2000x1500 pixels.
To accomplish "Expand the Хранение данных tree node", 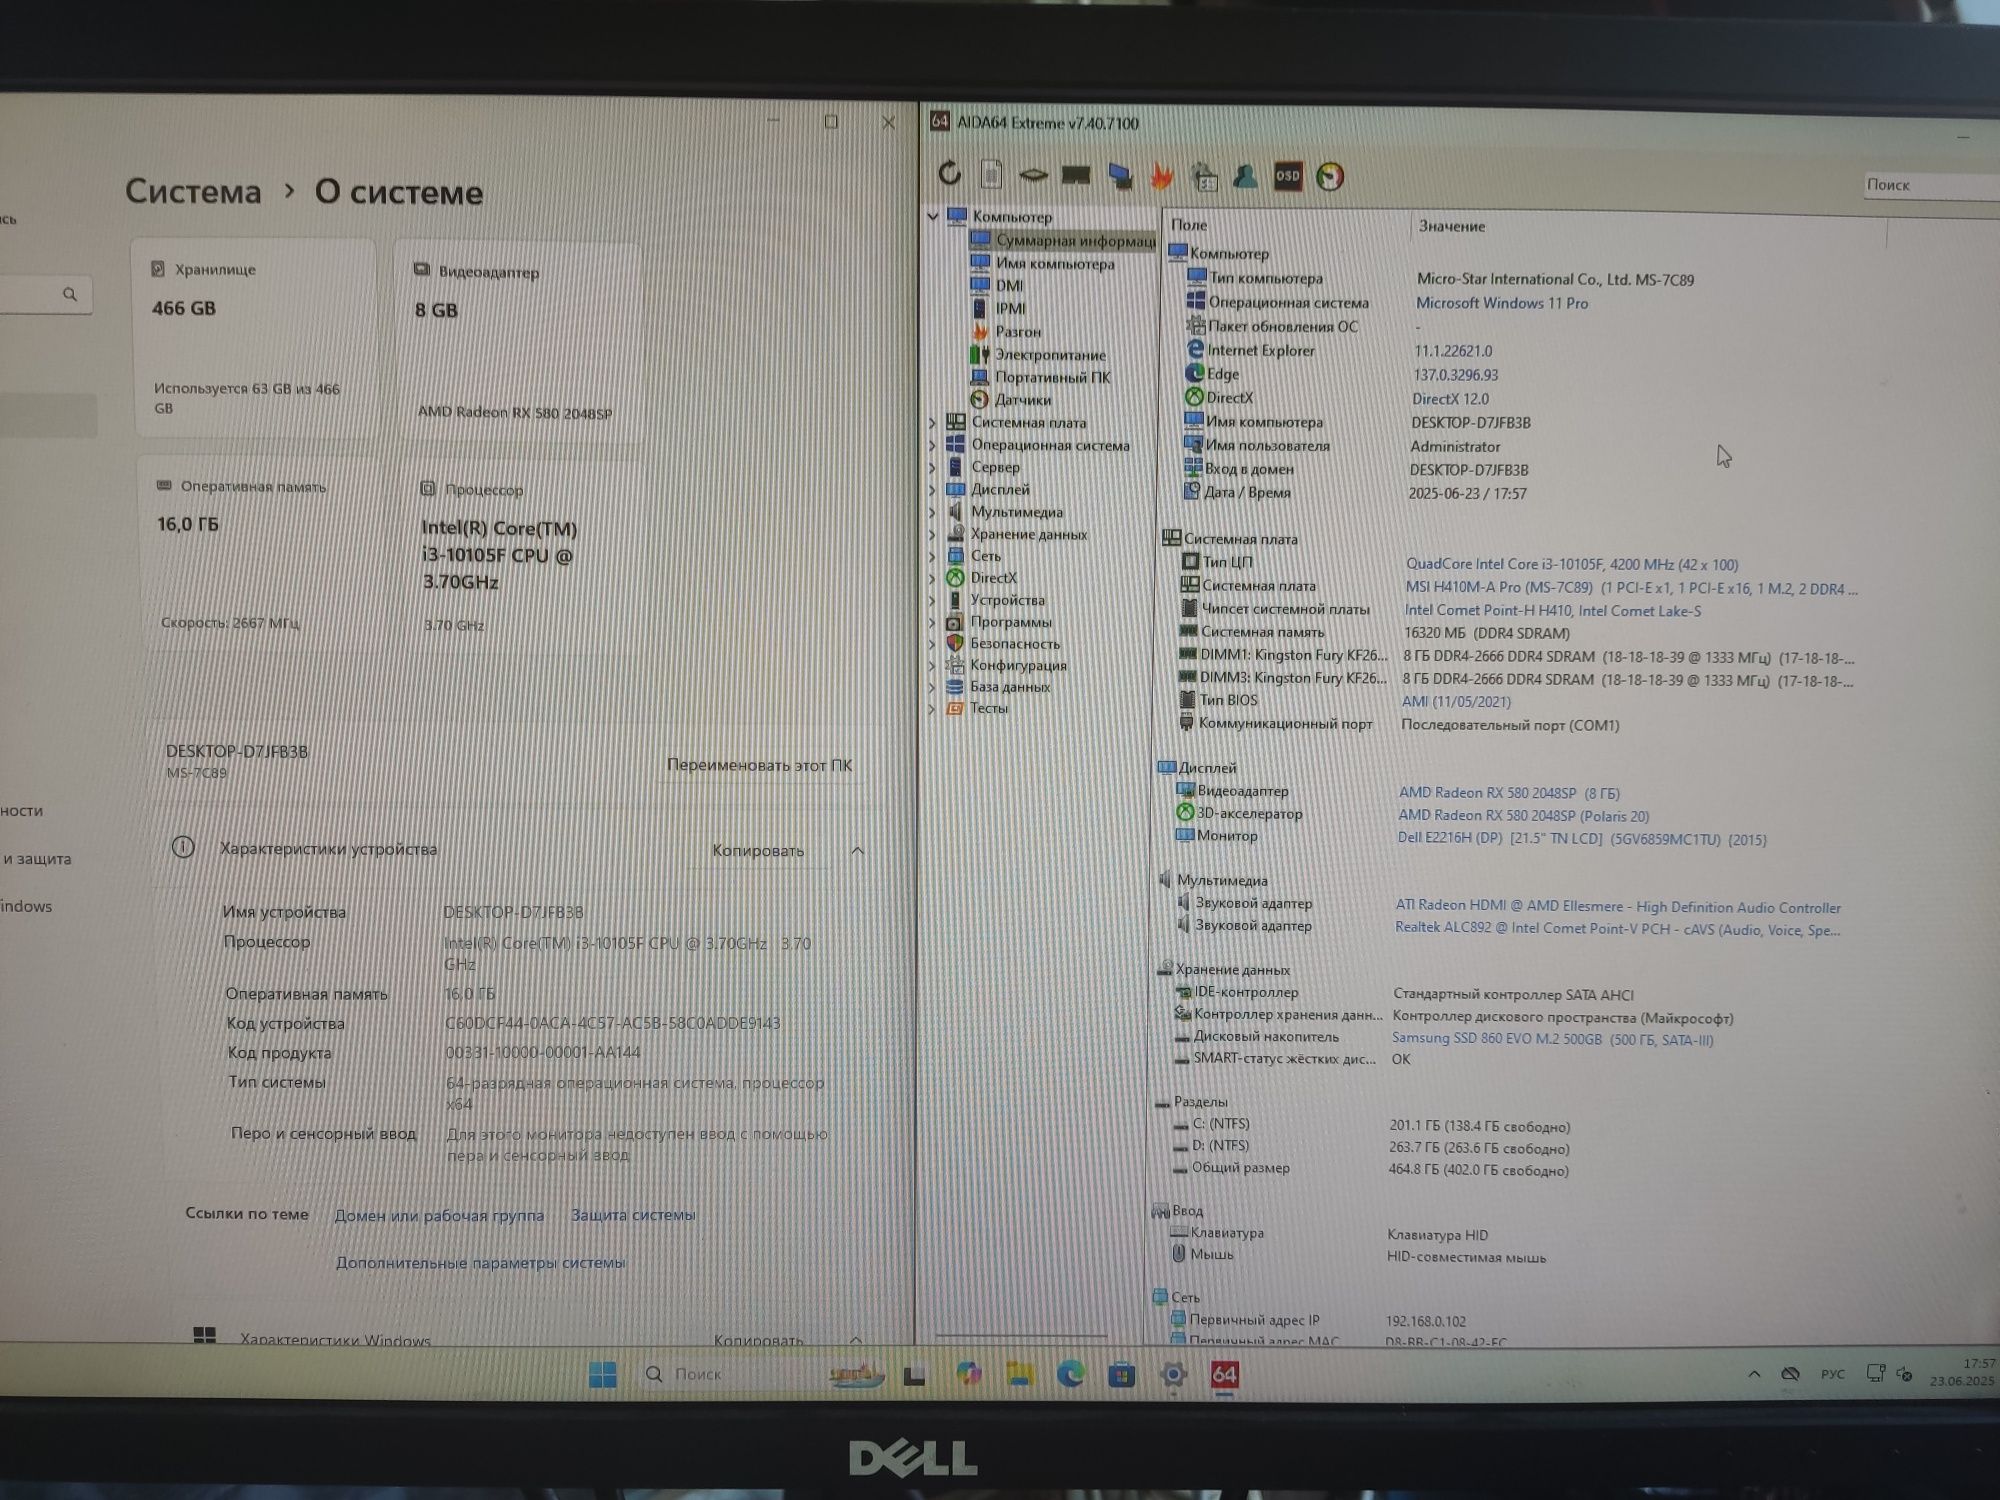I will [932, 534].
